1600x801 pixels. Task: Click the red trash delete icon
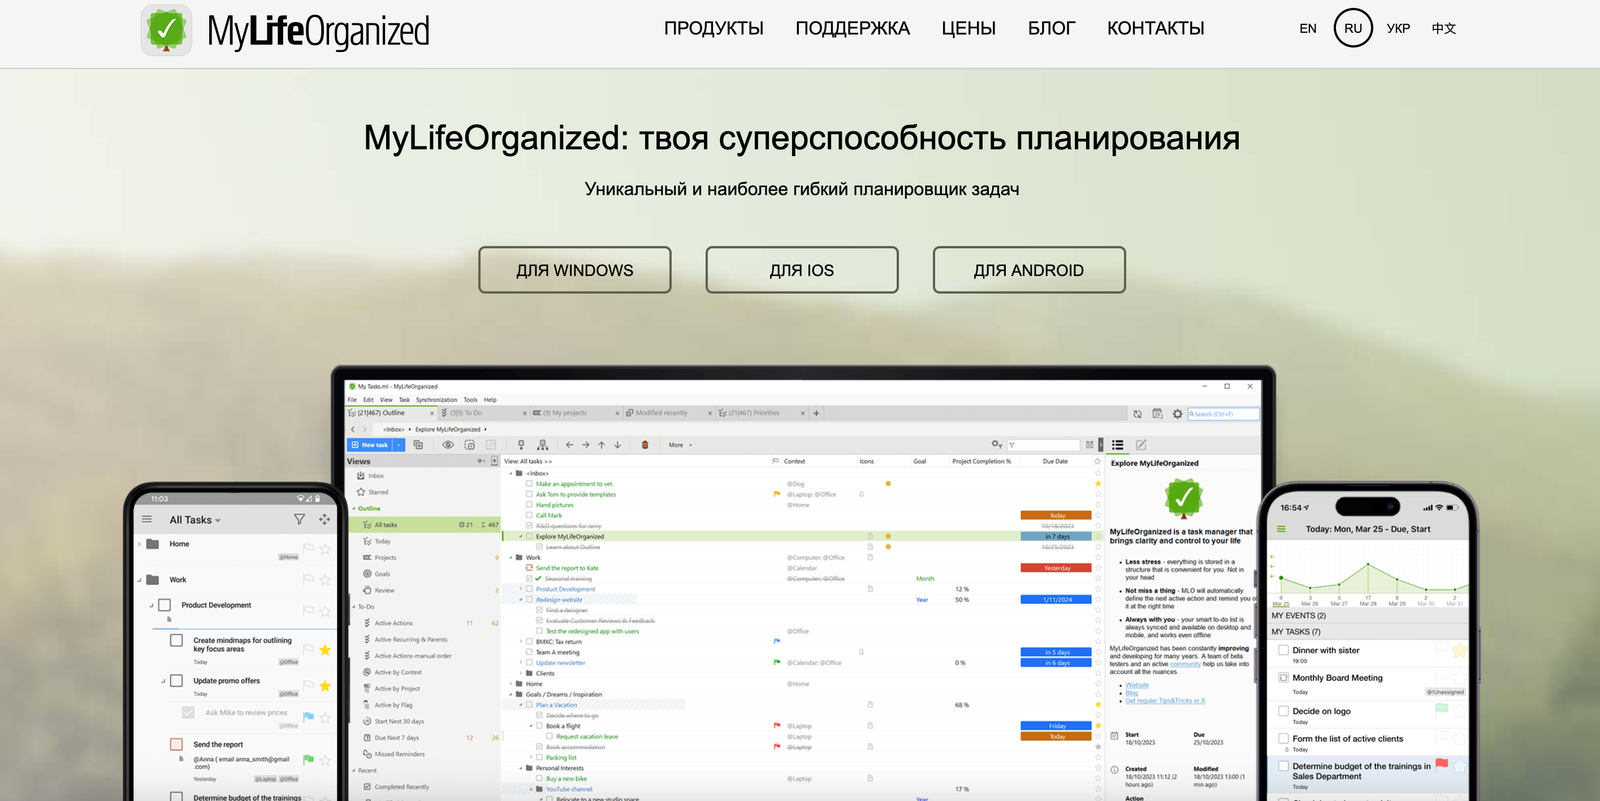click(x=645, y=445)
